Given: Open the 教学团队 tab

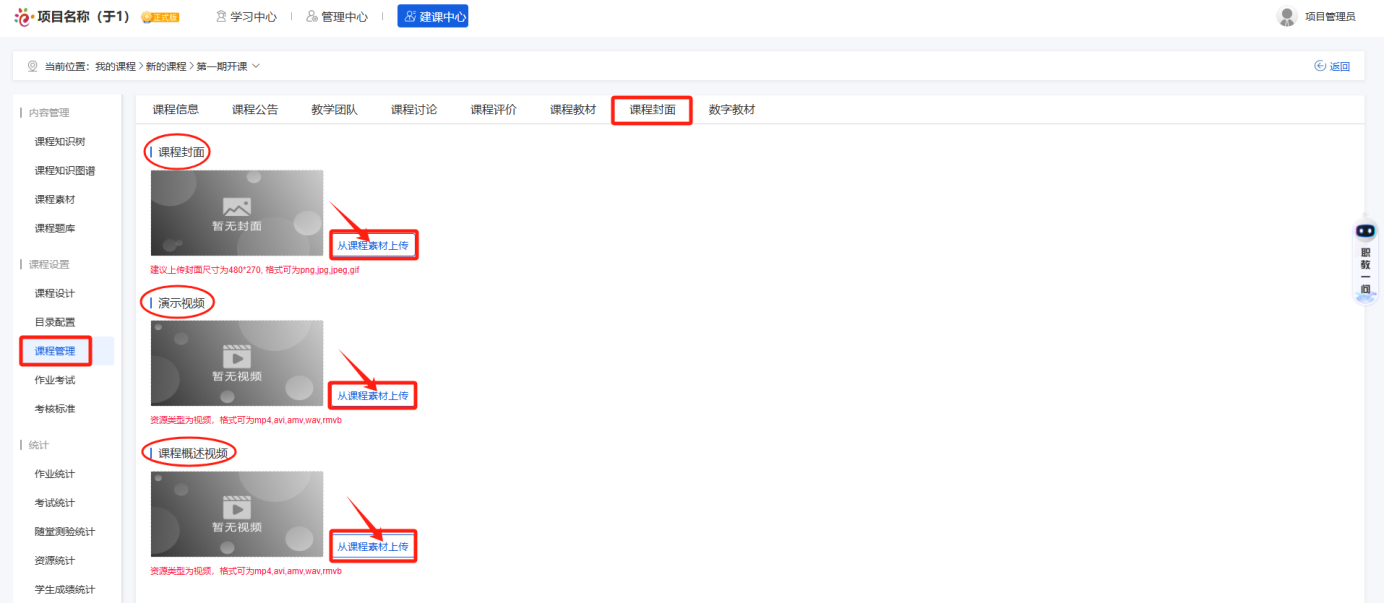Looking at the screenshot, I should pyautogui.click(x=334, y=110).
